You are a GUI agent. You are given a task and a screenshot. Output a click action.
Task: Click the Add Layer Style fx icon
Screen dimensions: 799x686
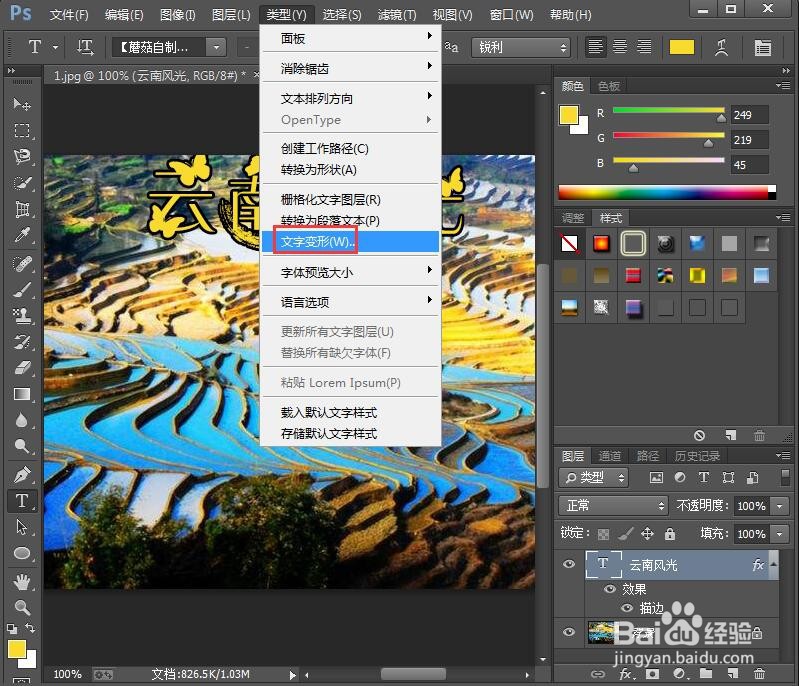[626, 674]
